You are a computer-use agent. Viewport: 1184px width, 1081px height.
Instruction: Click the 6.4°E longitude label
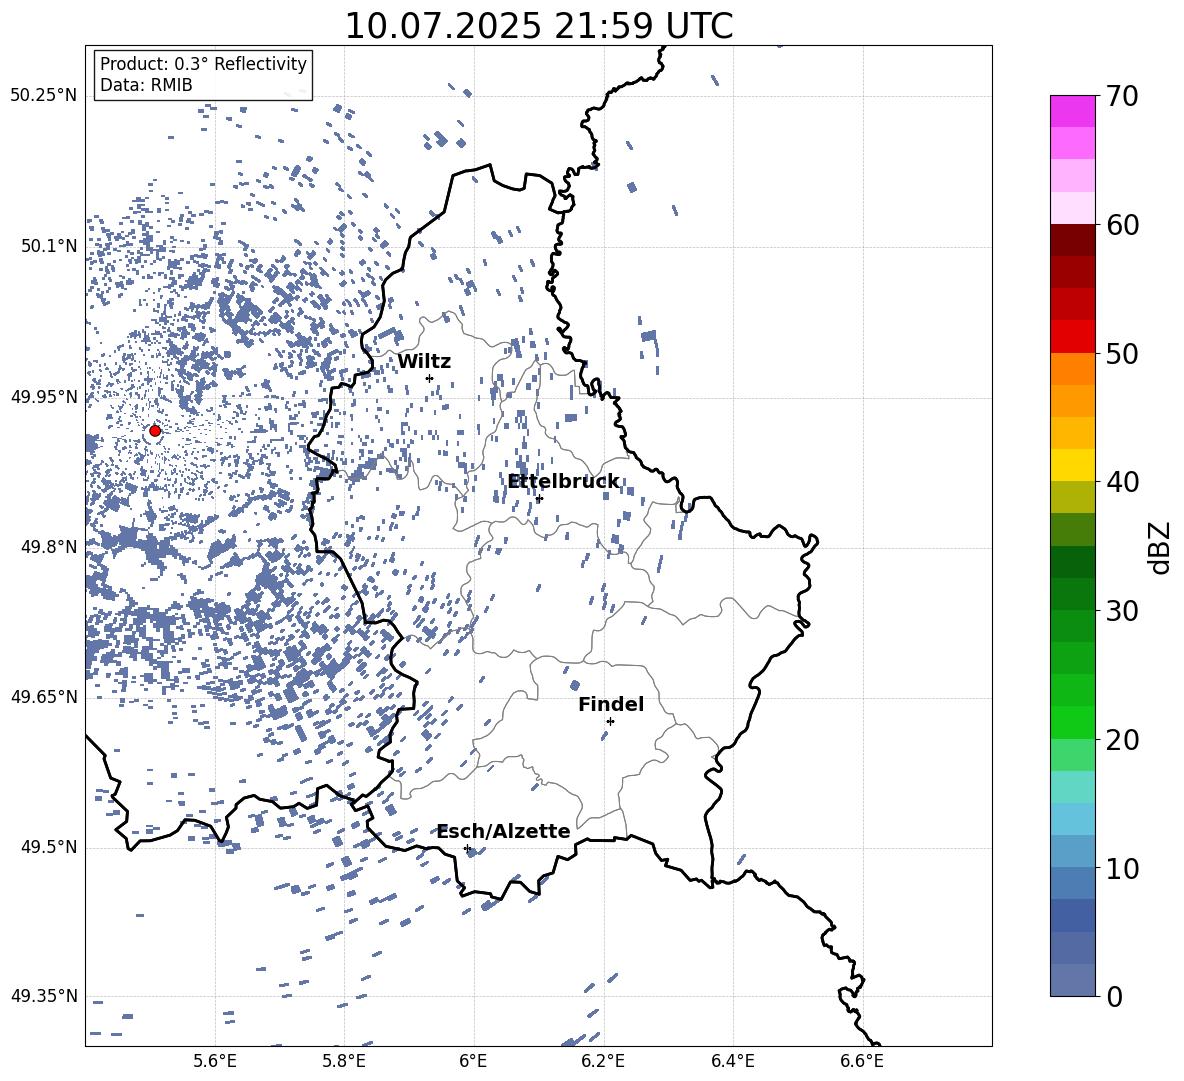[732, 1061]
